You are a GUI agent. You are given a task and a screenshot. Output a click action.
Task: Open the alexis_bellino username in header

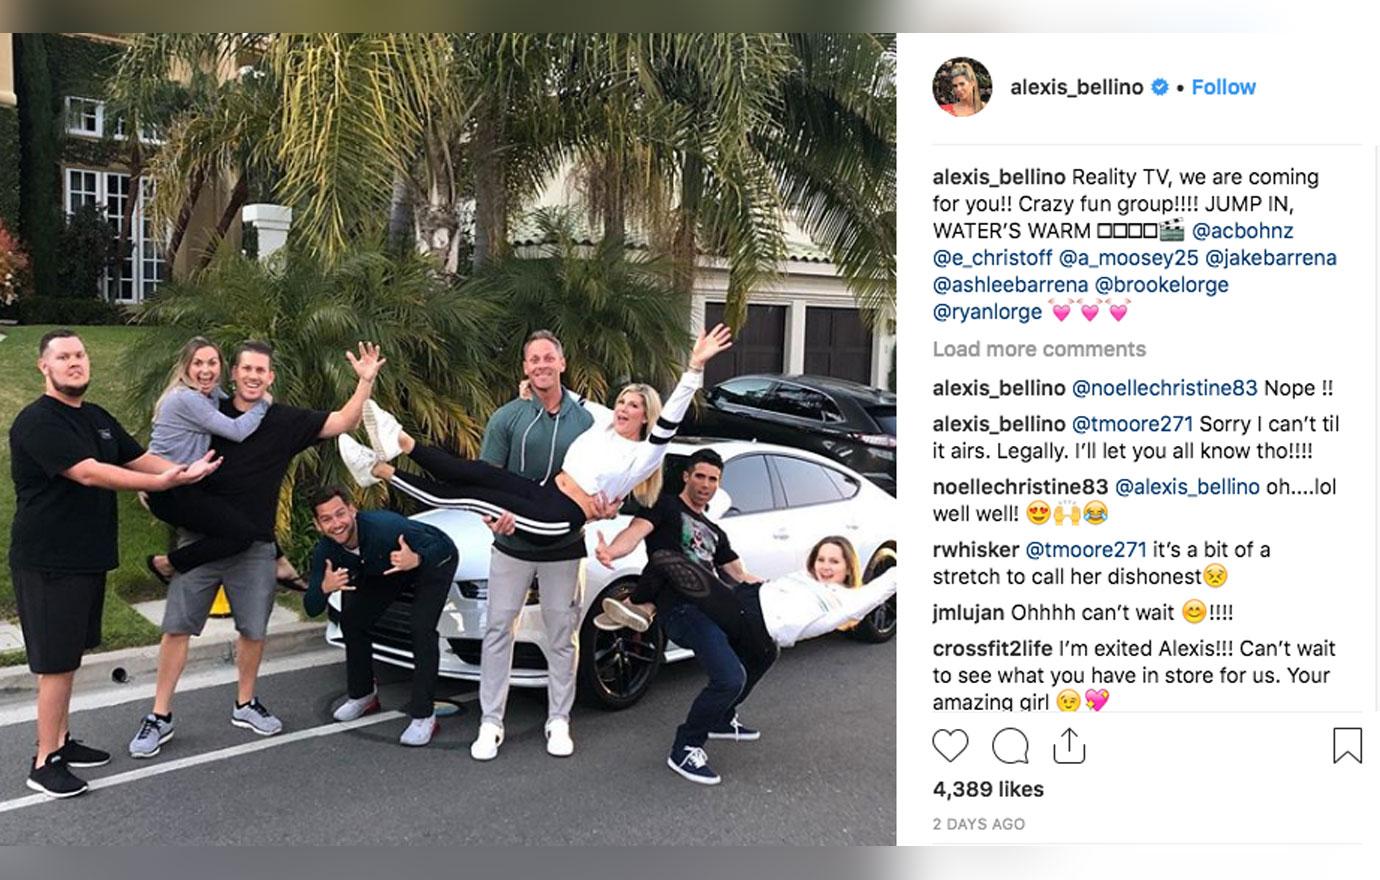click(x=1076, y=87)
